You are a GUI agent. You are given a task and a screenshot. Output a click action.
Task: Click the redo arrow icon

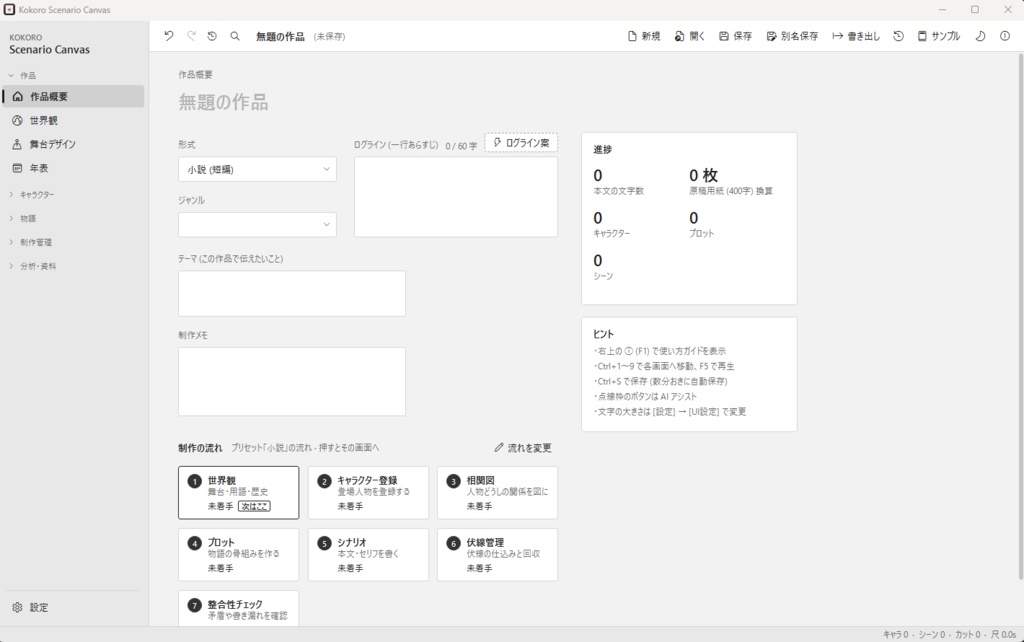pyautogui.click(x=191, y=37)
